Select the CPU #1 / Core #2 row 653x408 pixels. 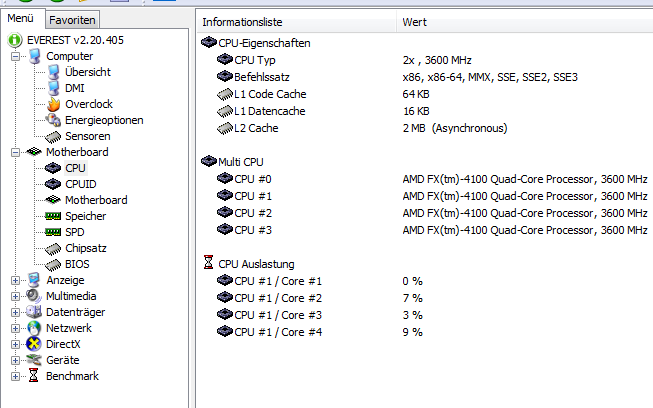coord(425,299)
